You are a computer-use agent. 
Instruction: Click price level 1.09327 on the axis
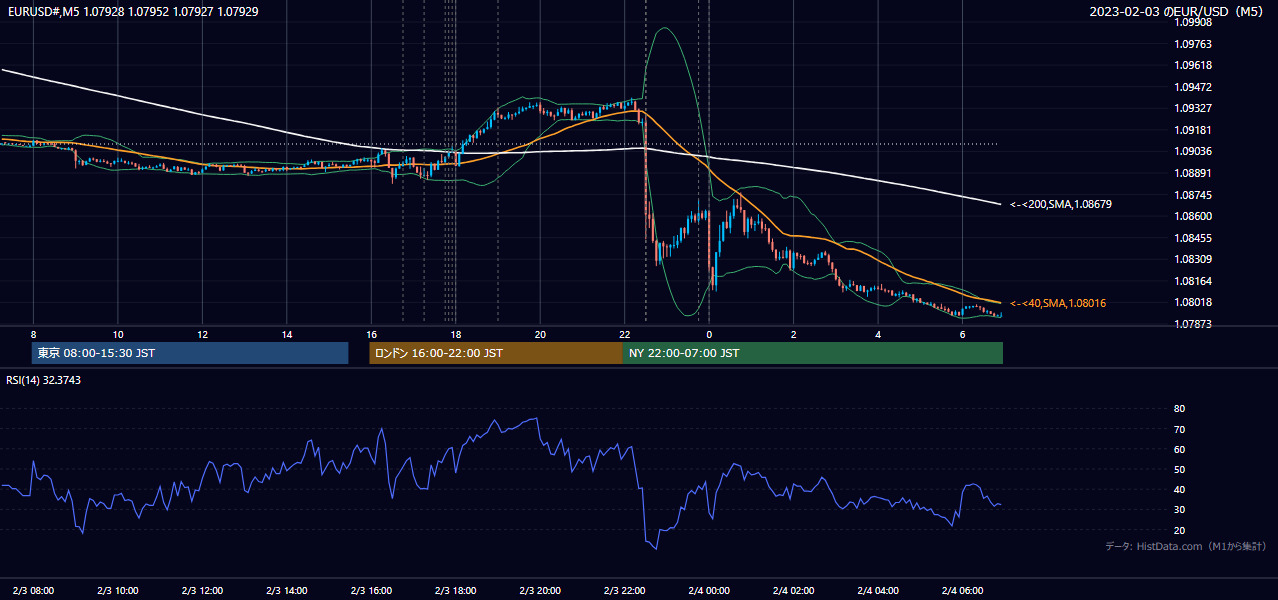click(1192, 108)
